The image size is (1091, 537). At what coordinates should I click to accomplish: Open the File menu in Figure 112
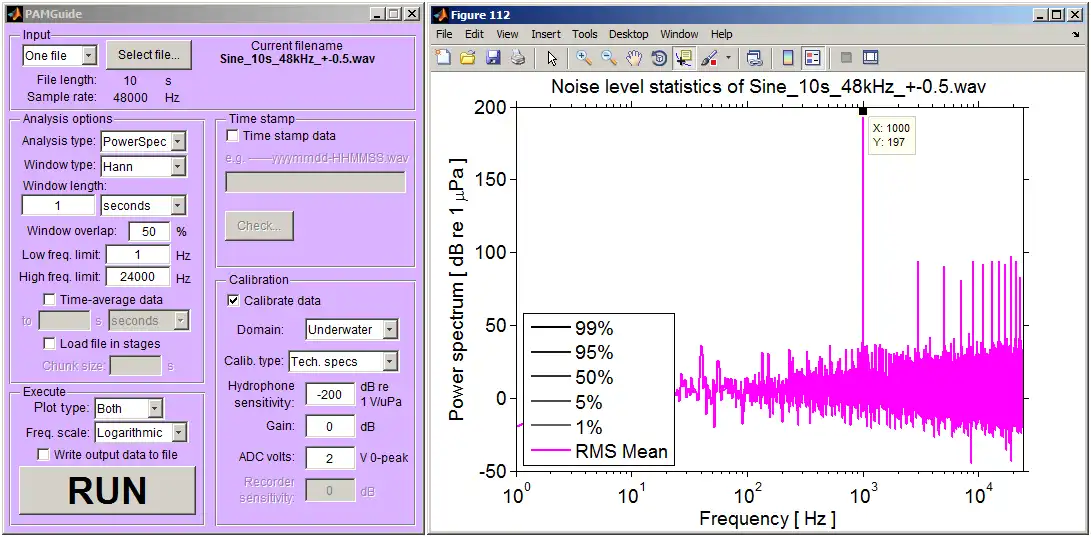[444, 33]
